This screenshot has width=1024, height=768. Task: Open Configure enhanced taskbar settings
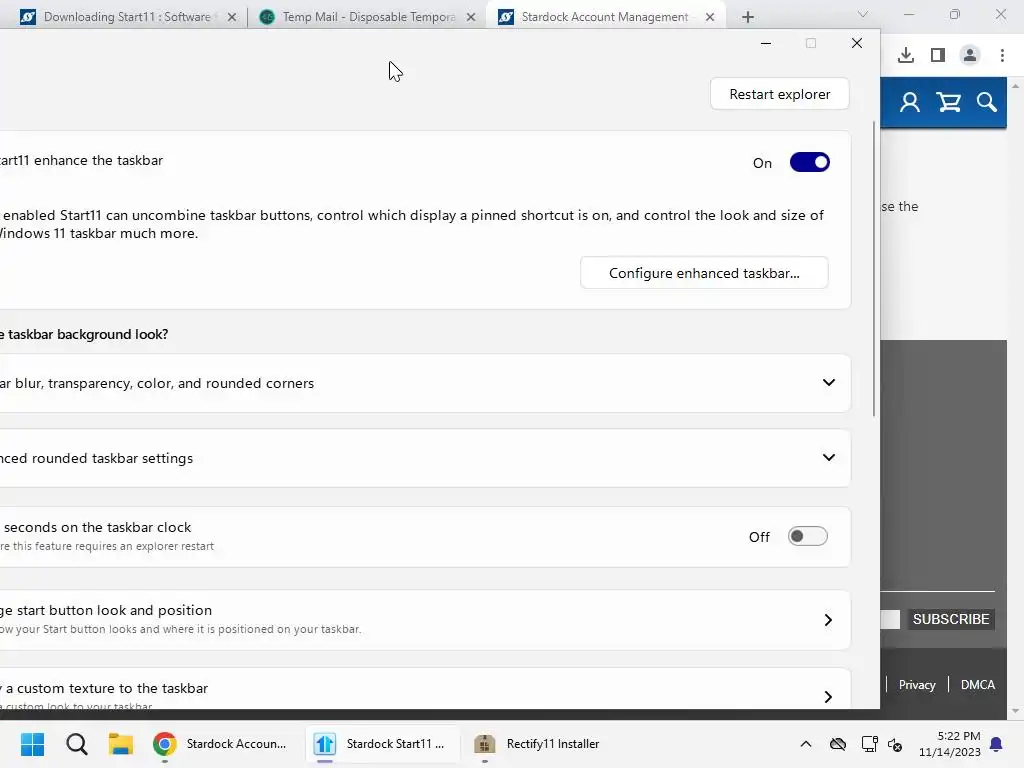point(704,273)
